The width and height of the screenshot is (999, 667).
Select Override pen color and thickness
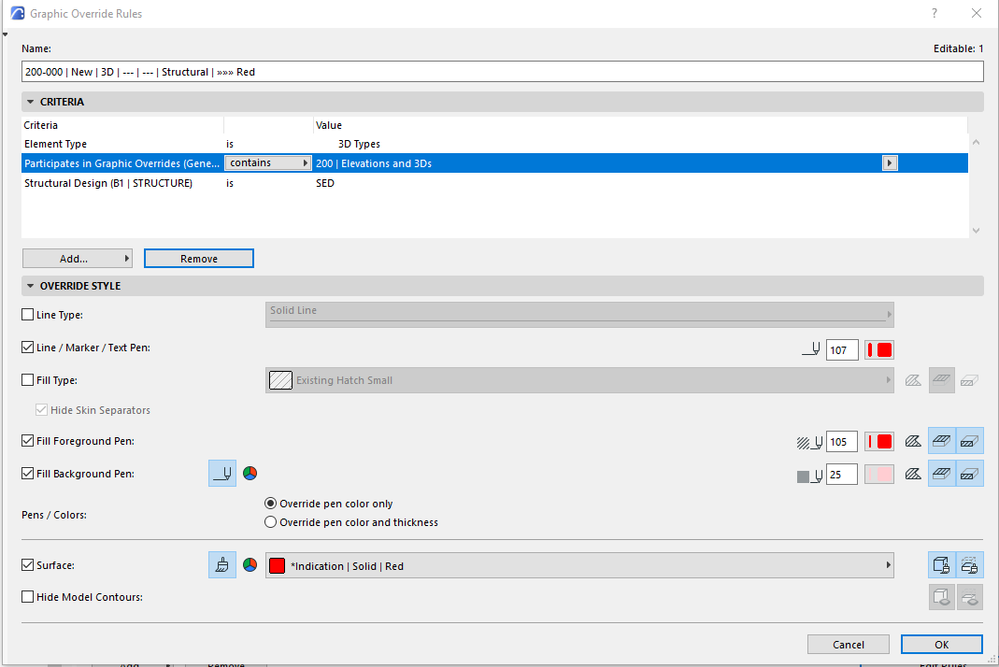click(x=271, y=522)
